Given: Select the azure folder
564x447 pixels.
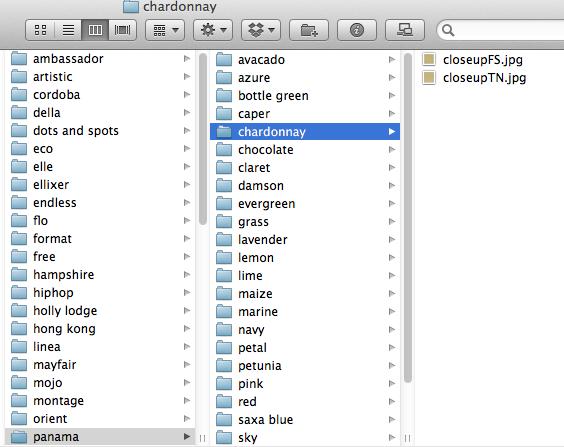Looking at the screenshot, I should (305, 78).
